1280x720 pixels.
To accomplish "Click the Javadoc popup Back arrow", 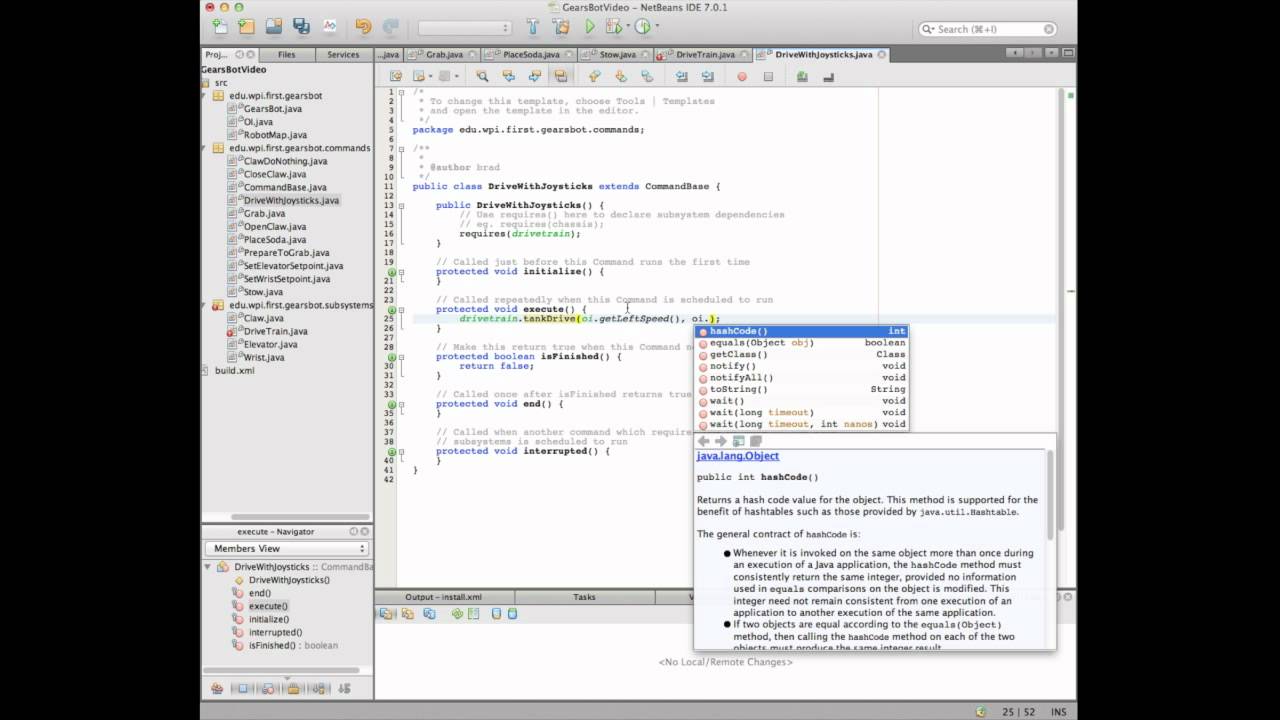I will tap(703, 441).
